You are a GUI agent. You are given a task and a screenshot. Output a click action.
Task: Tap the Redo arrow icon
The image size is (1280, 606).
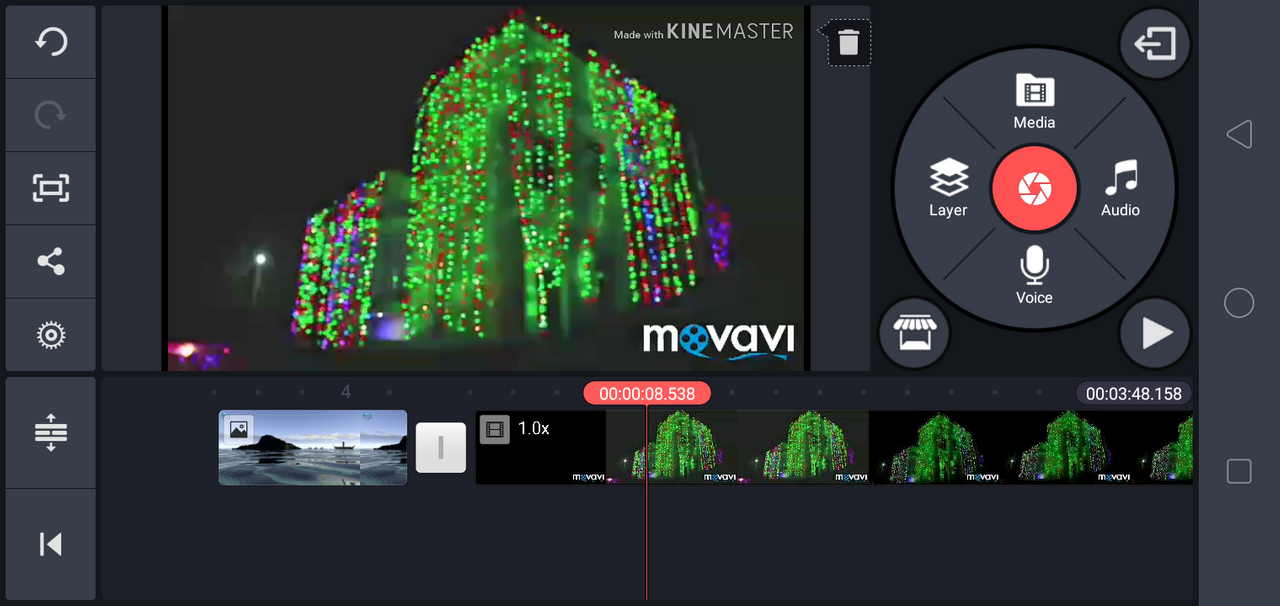[x=51, y=115]
